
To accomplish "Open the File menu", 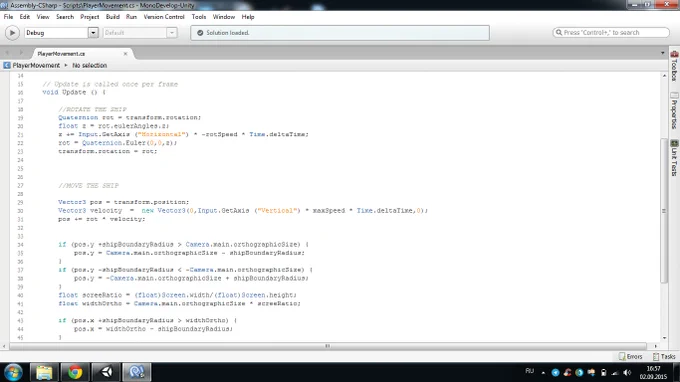I will click(x=8, y=17).
